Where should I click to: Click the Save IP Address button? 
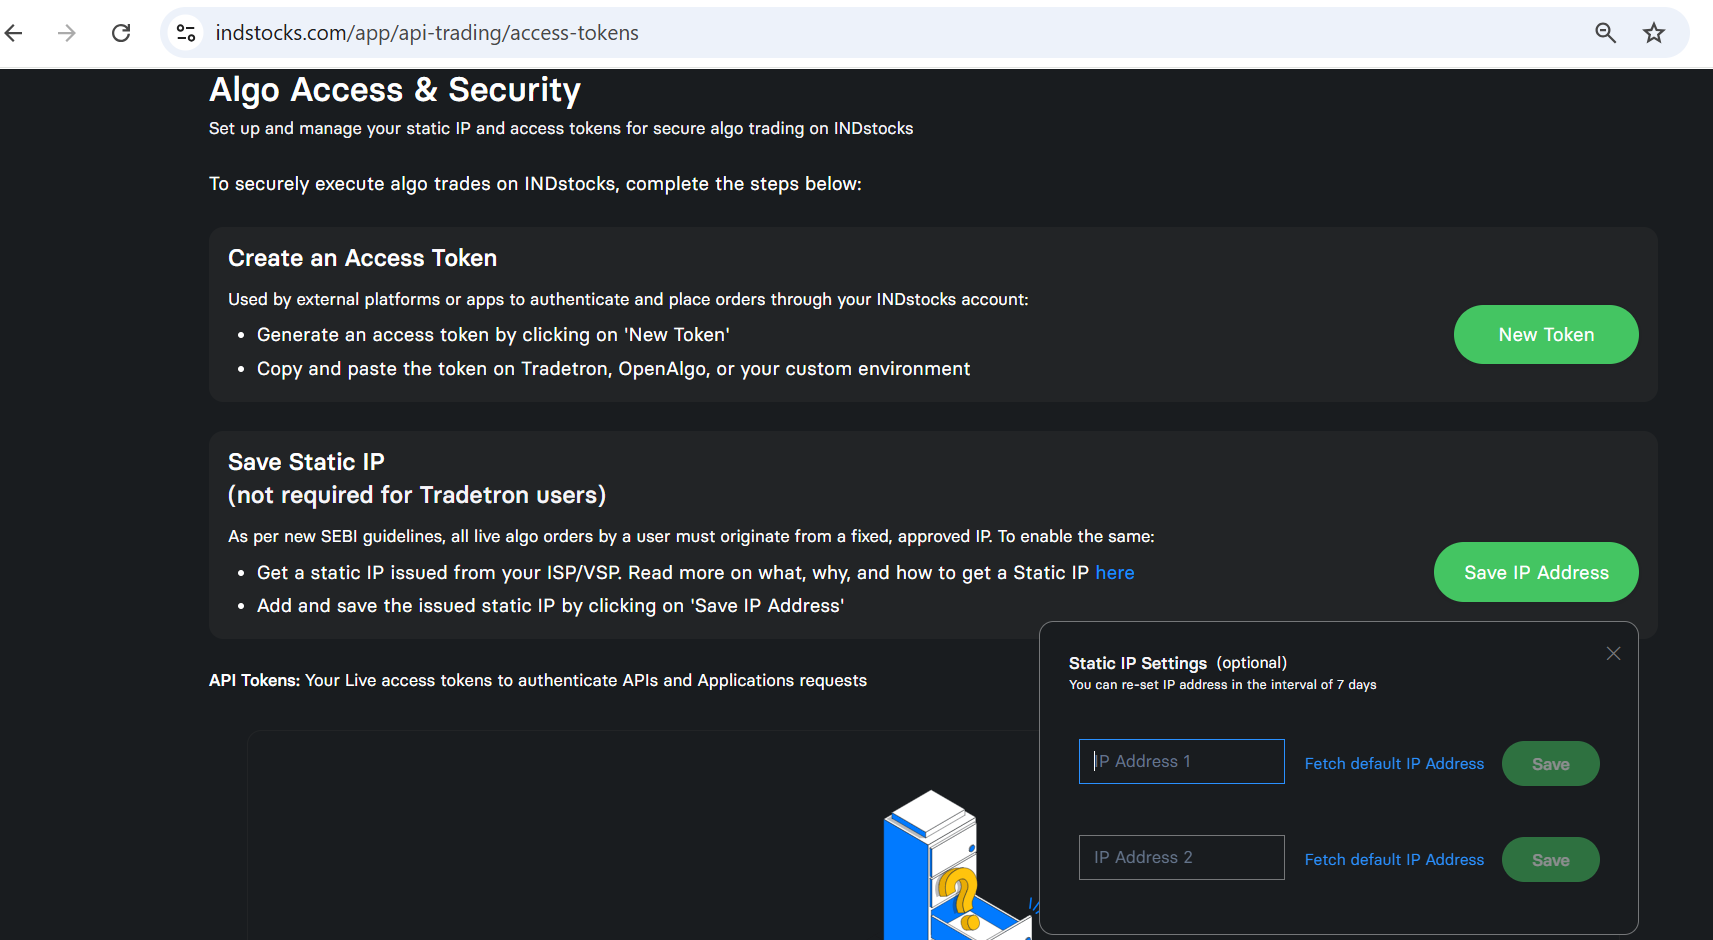tap(1536, 572)
